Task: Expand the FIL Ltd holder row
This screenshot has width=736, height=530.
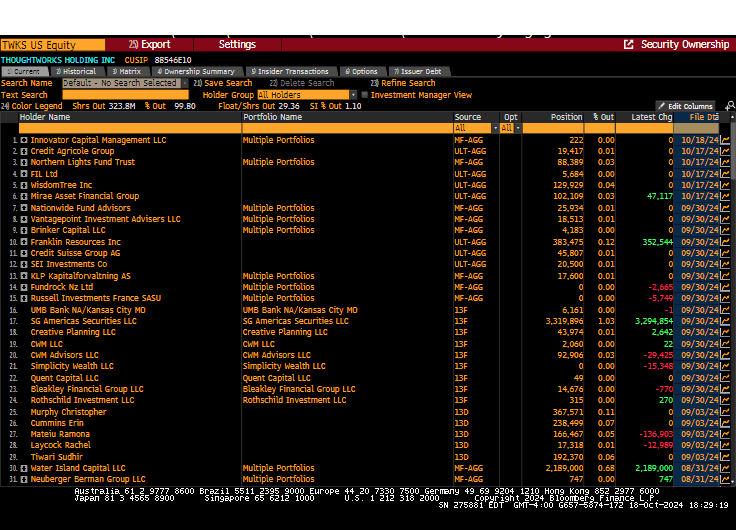Action: [x=24, y=174]
